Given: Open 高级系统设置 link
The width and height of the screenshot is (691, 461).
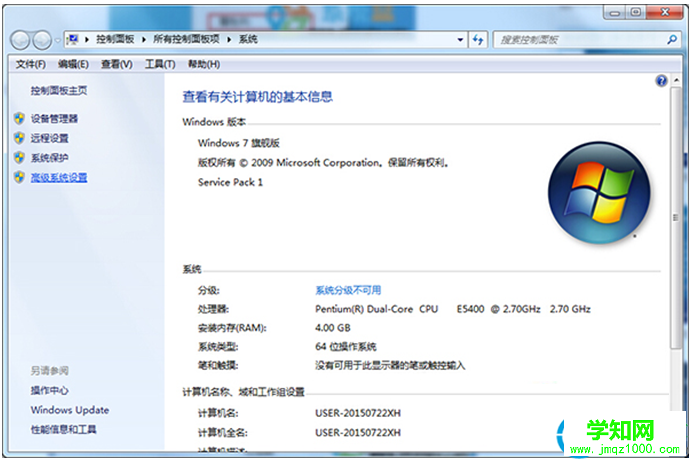Looking at the screenshot, I should tap(59, 178).
